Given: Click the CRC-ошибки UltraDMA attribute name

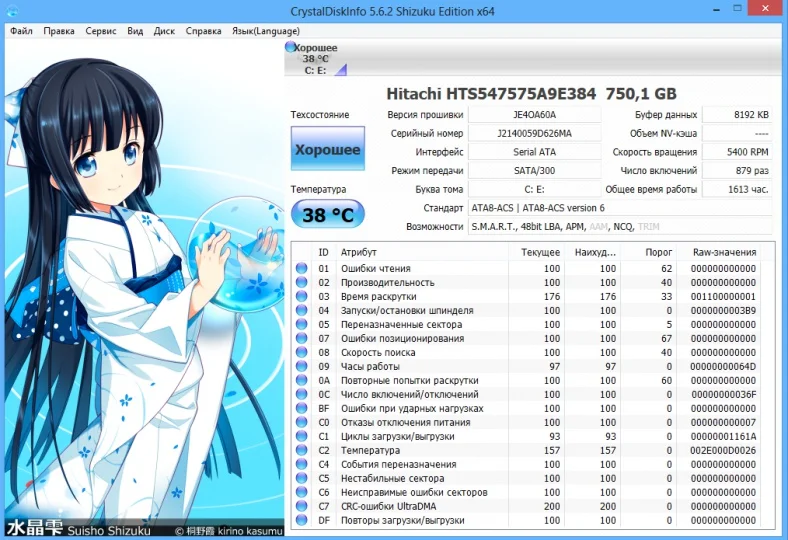Looking at the screenshot, I should [x=388, y=506].
